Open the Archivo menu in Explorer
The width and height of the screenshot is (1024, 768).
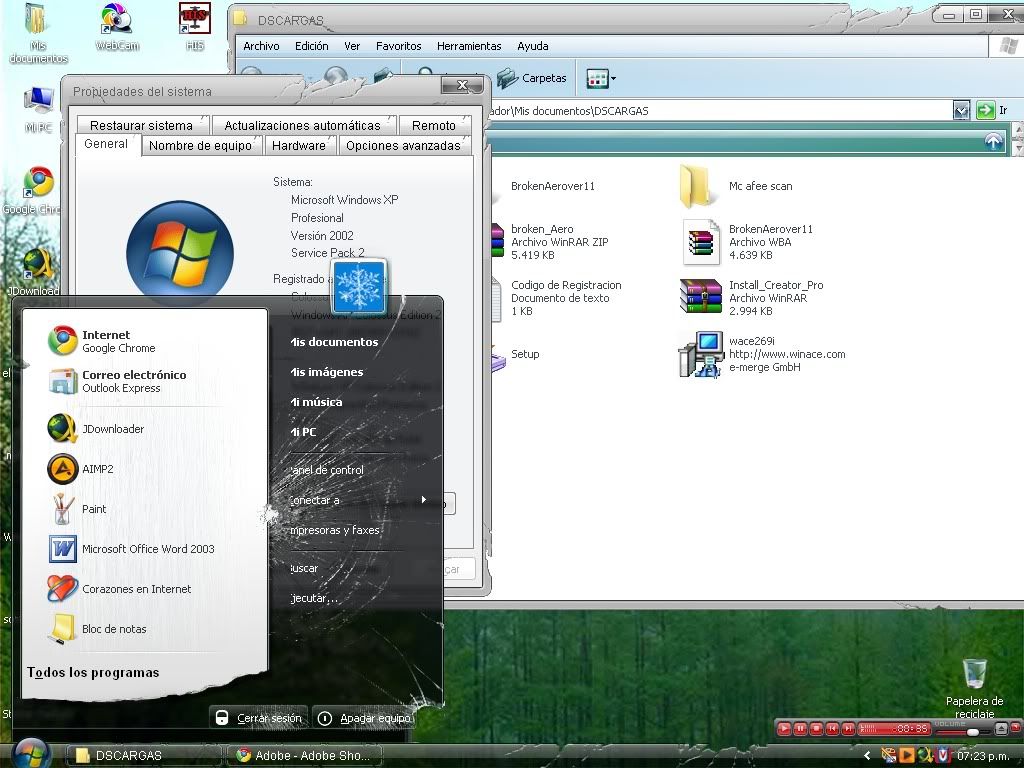pos(261,46)
